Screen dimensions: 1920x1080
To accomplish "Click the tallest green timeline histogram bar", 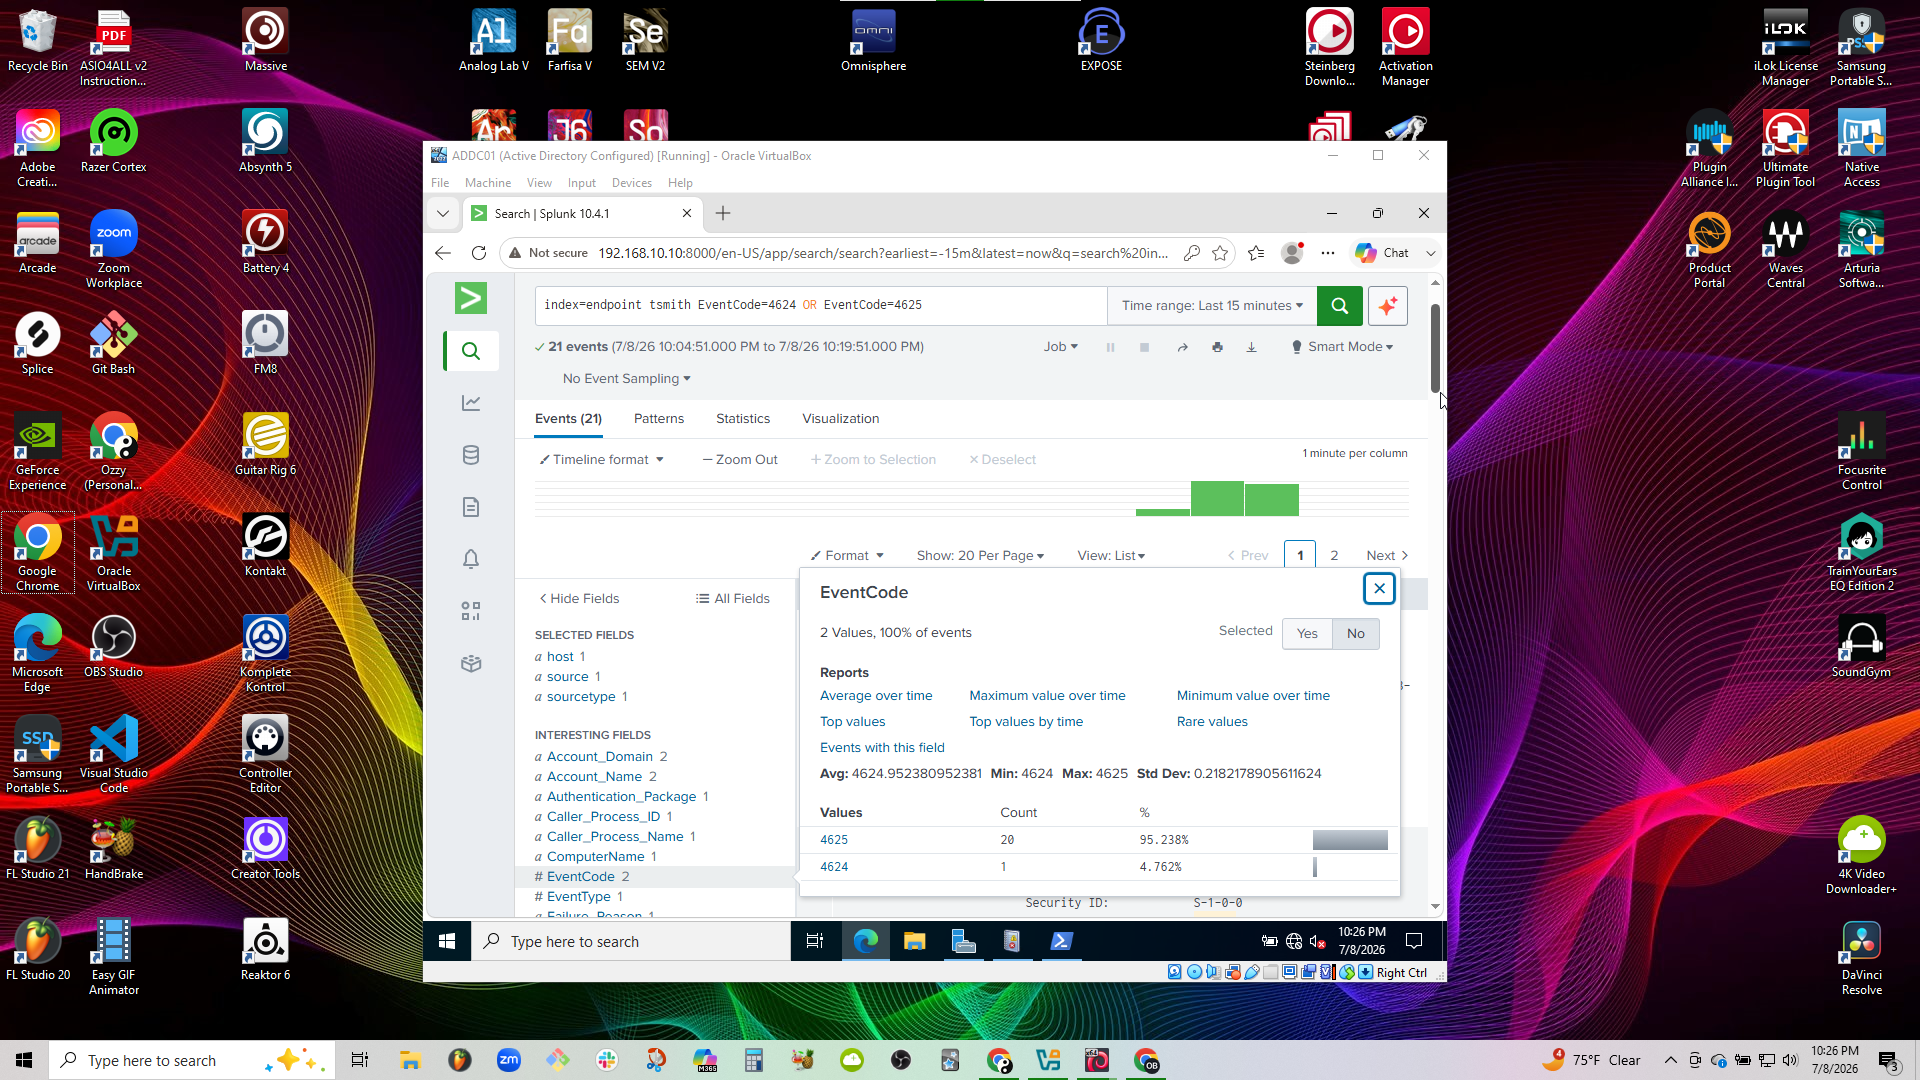I will [x=1217, y=498].
